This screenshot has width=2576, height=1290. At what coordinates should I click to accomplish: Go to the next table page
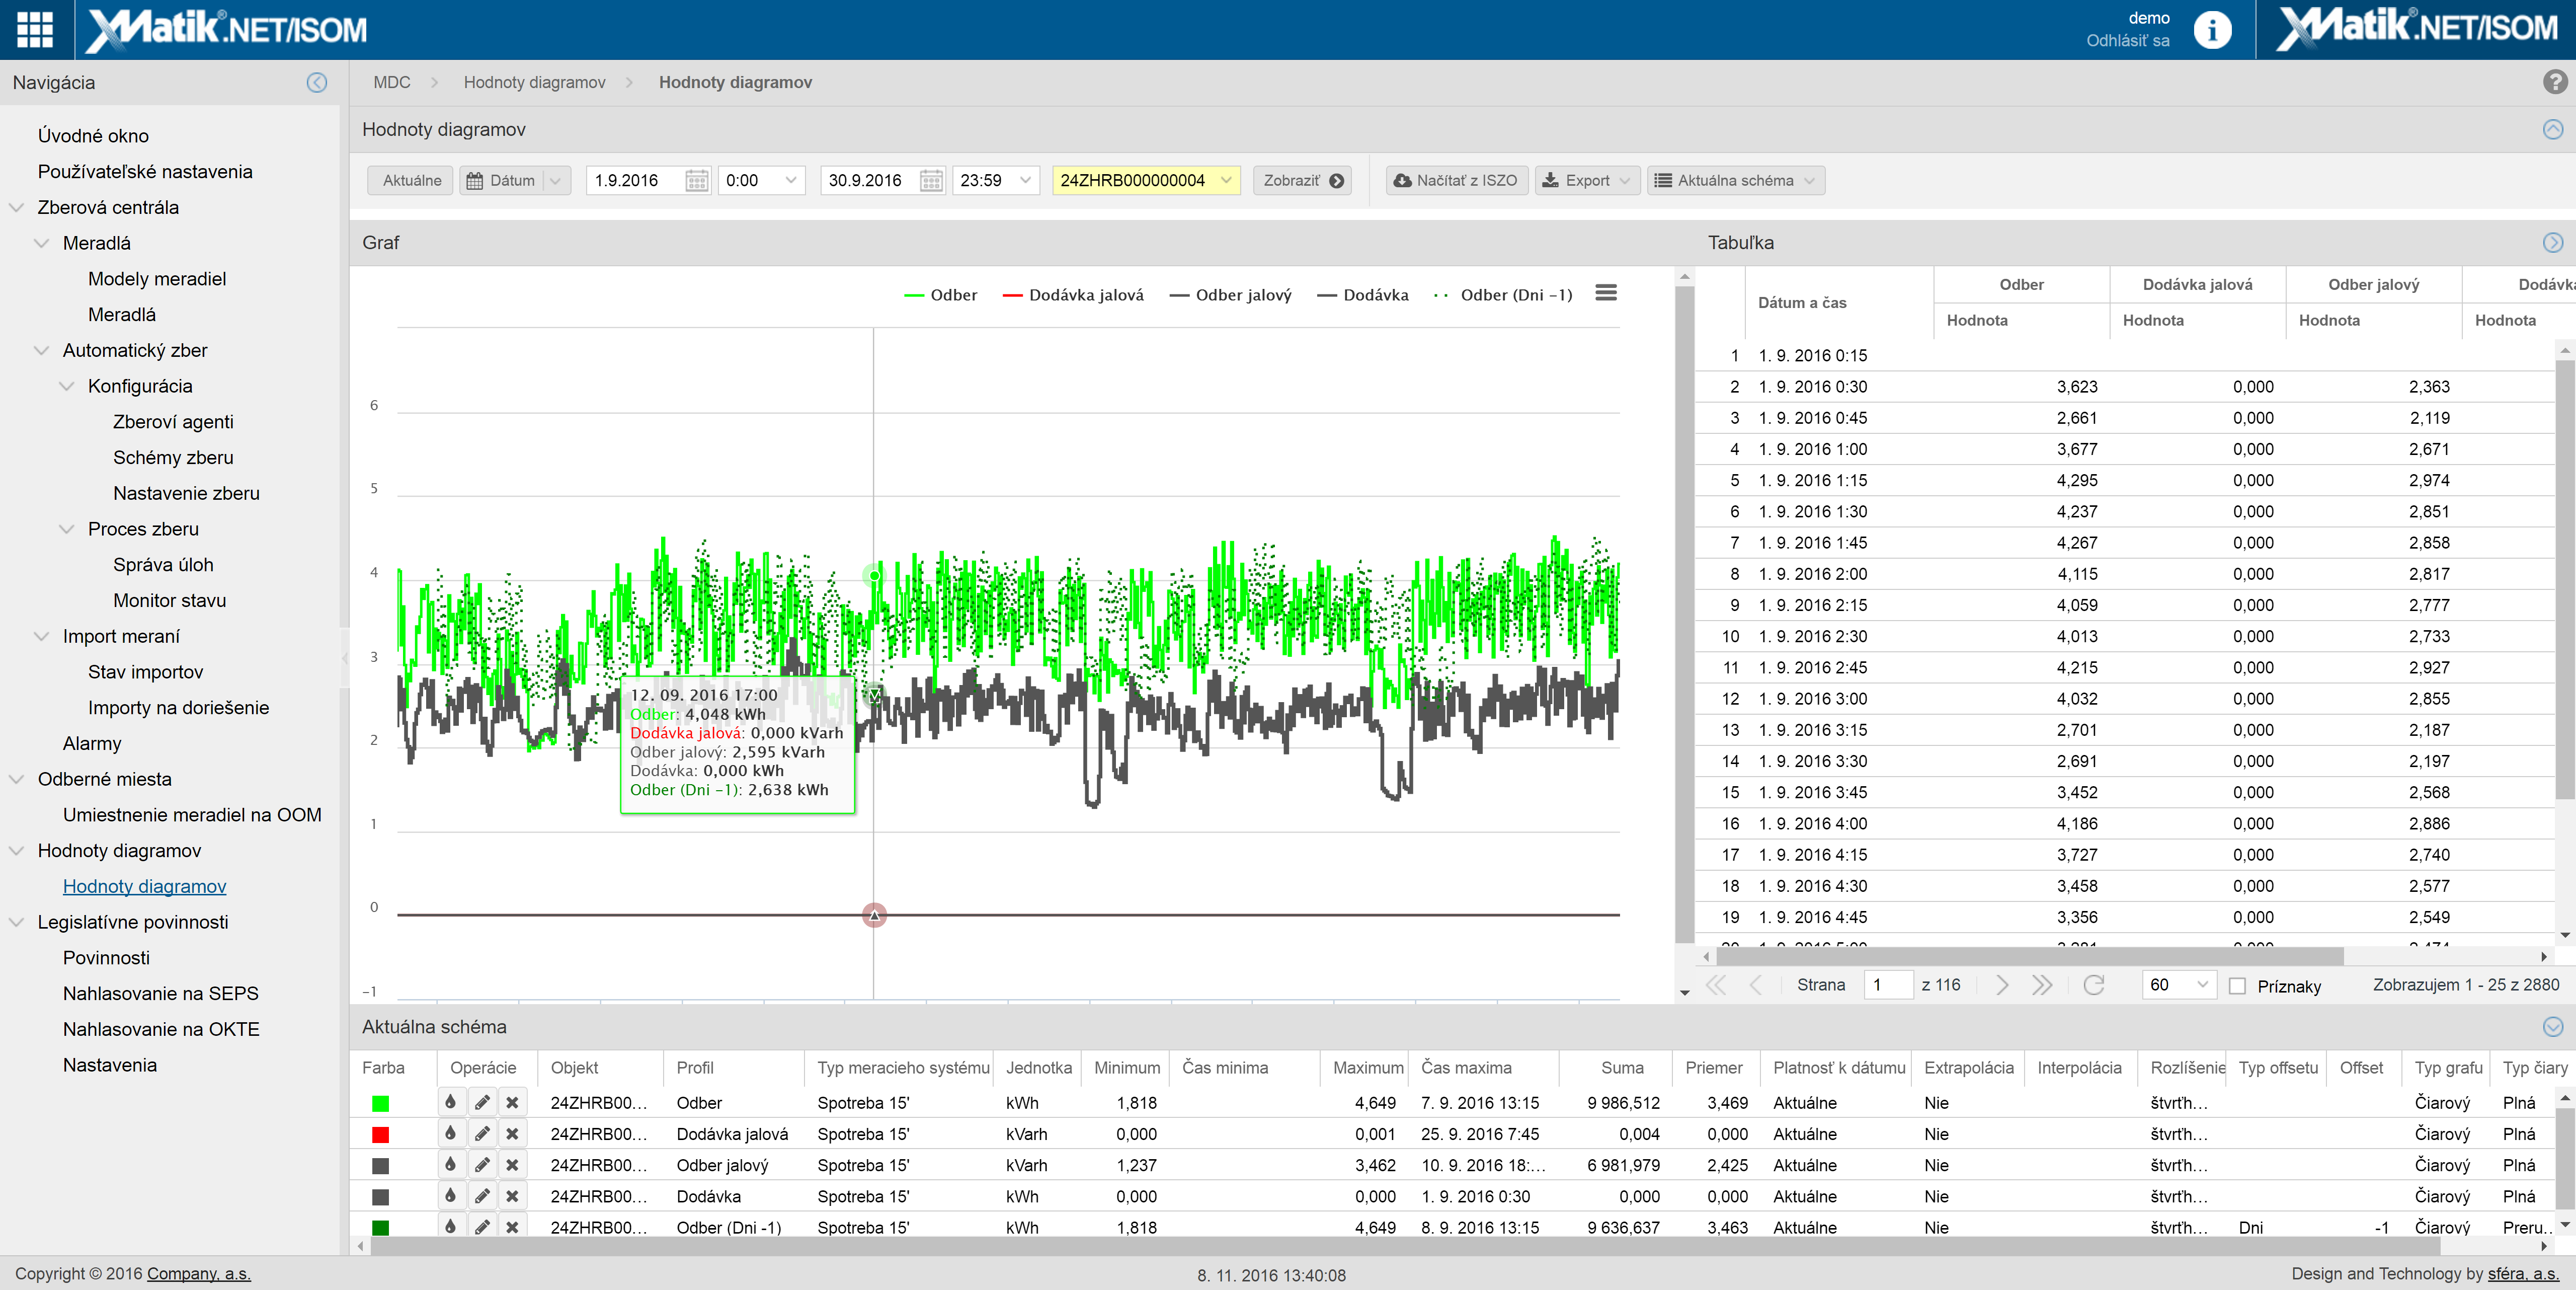2001,985
